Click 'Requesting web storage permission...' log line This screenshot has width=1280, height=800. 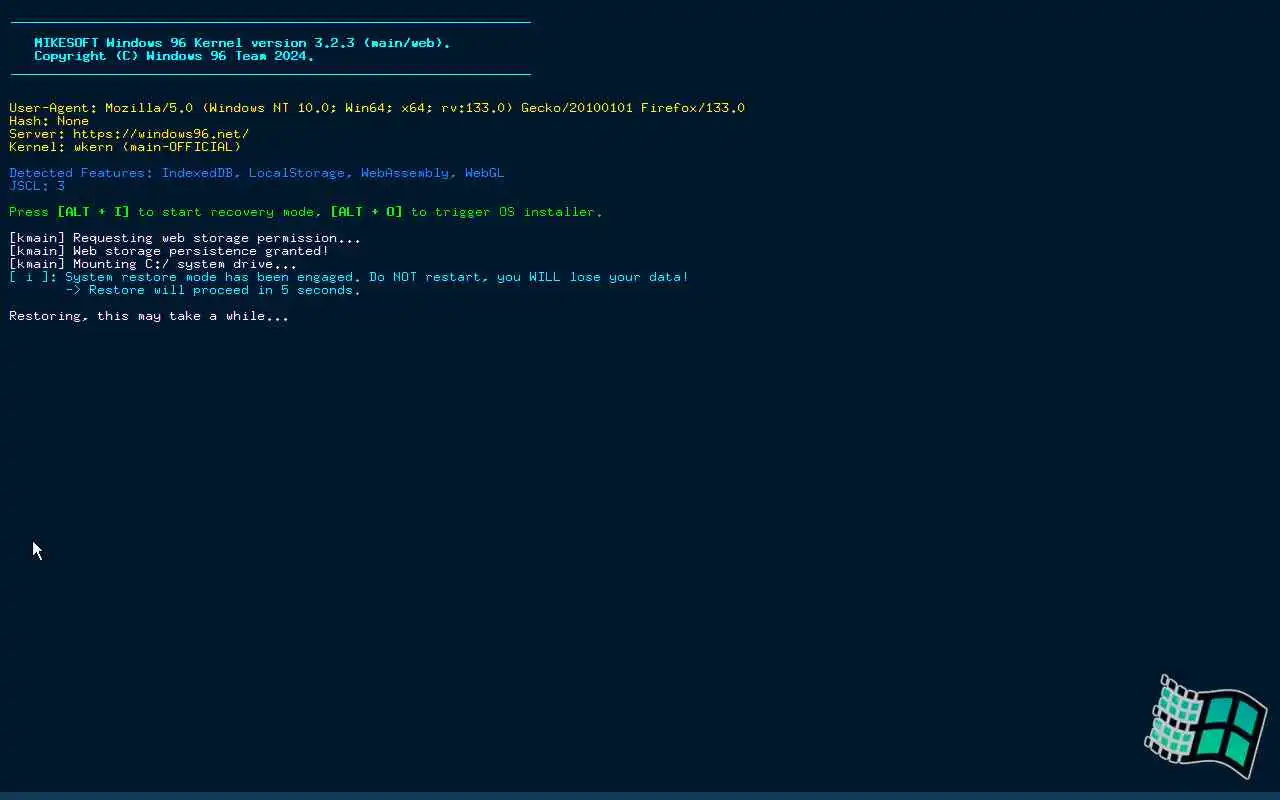click(185, 238)
